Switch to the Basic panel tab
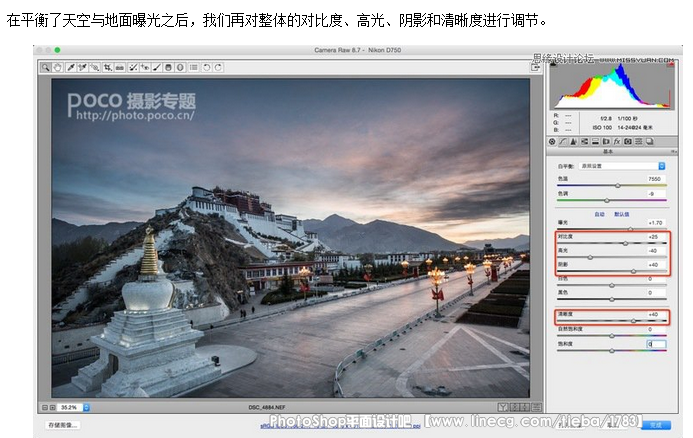 [x=552, y=141]
